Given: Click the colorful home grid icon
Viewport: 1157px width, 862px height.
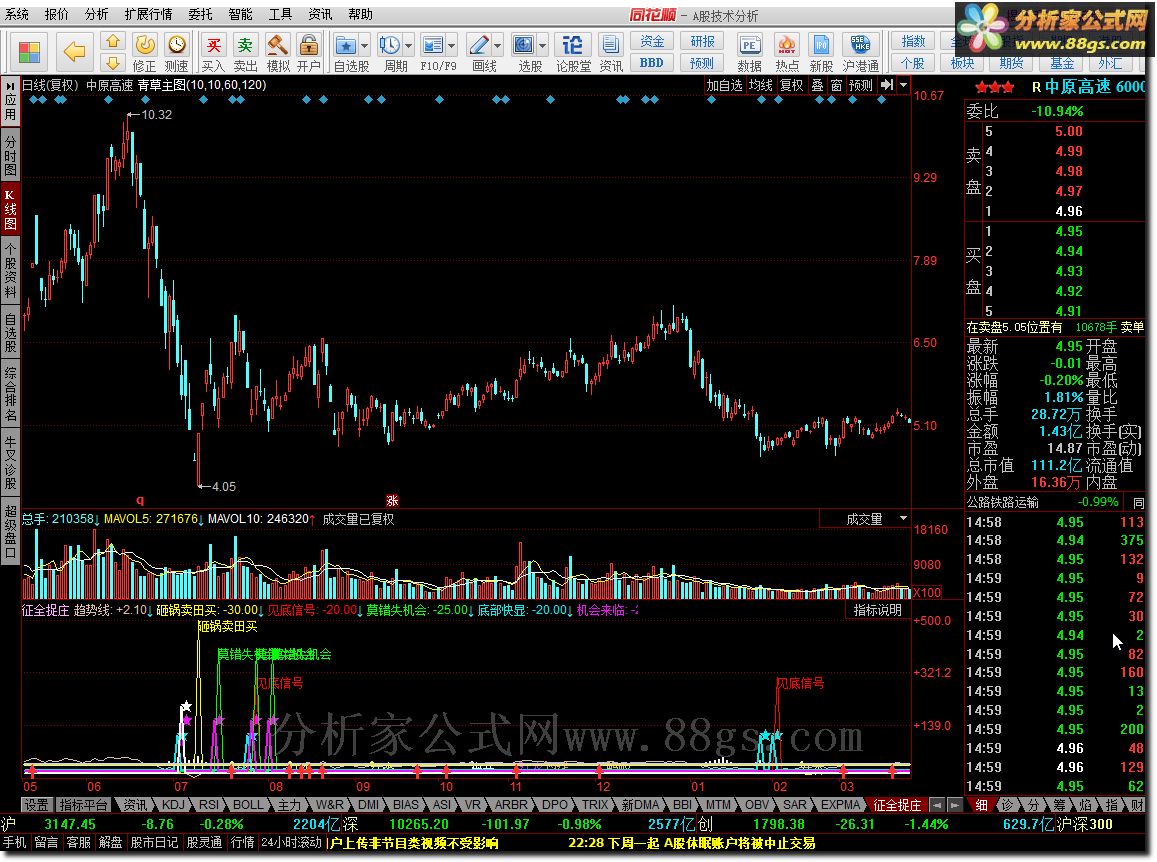Looking at the screenshot, I should pos(30,52).
